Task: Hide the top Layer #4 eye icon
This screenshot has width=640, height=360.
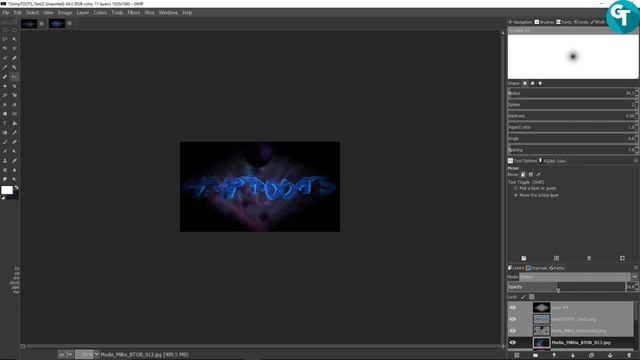Action: (x=513, y=307)
